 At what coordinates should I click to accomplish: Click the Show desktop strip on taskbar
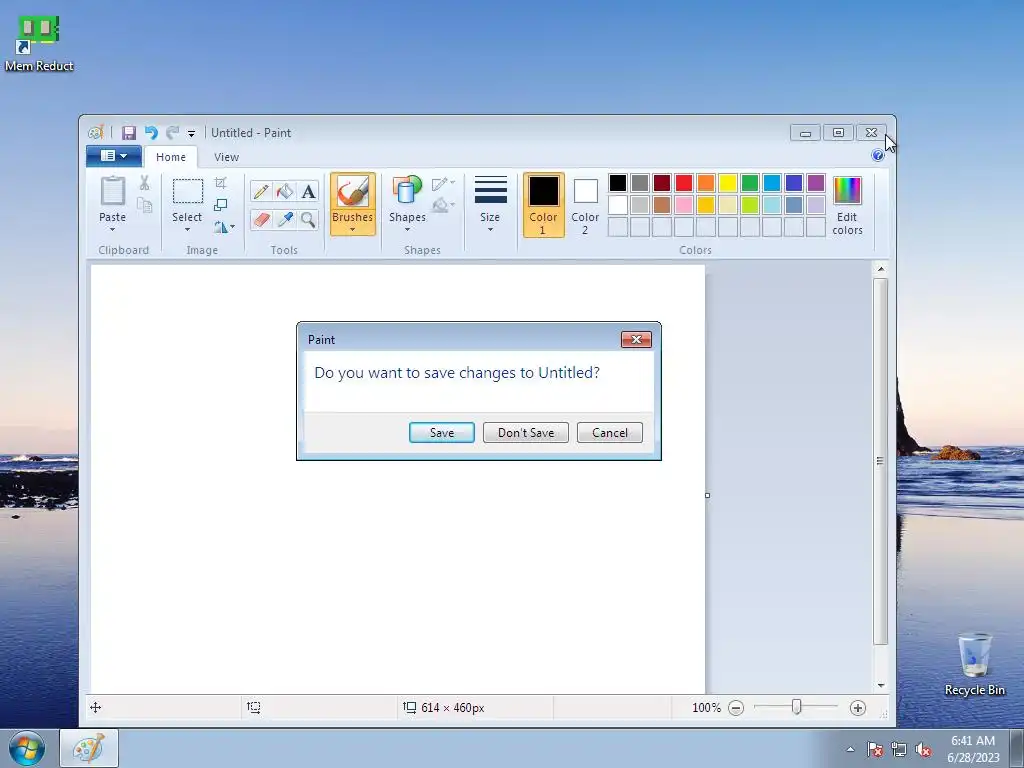1016,749
